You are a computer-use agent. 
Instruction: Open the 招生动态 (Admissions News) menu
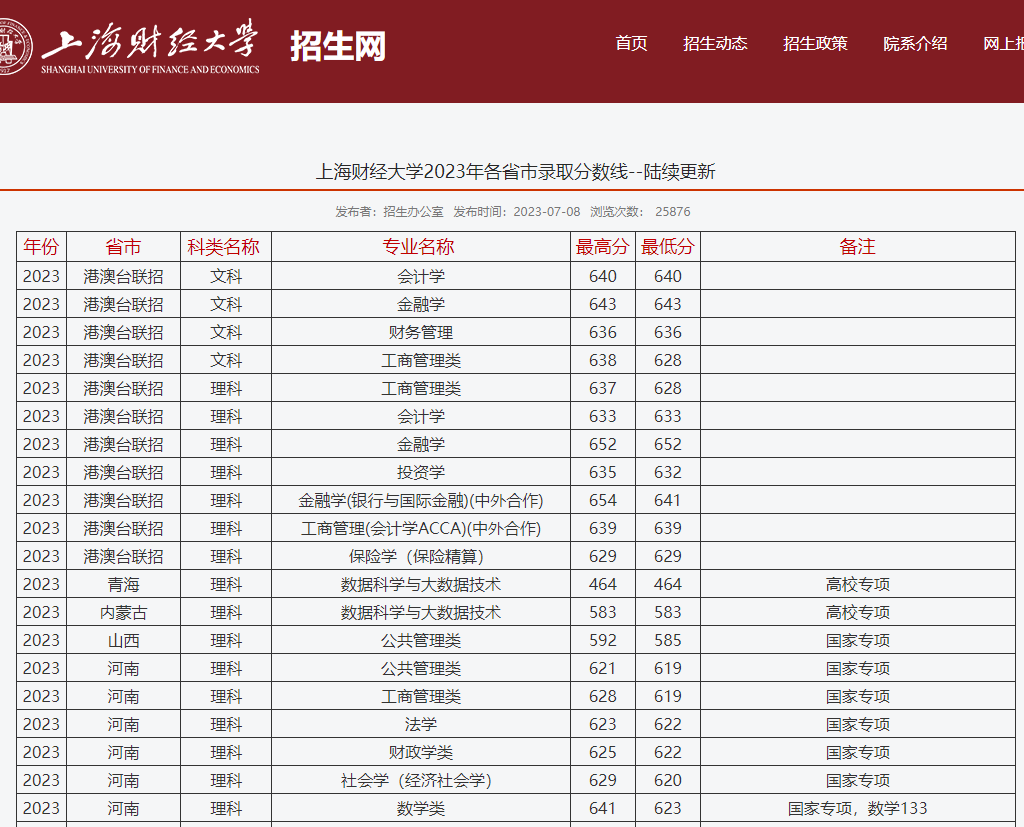(716, 44)
